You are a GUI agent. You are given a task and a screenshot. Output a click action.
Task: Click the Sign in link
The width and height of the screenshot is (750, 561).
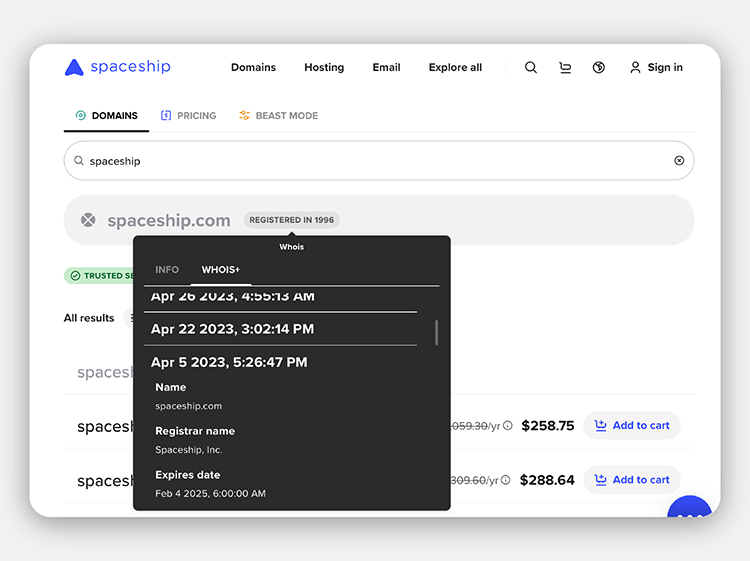point(665,67)
